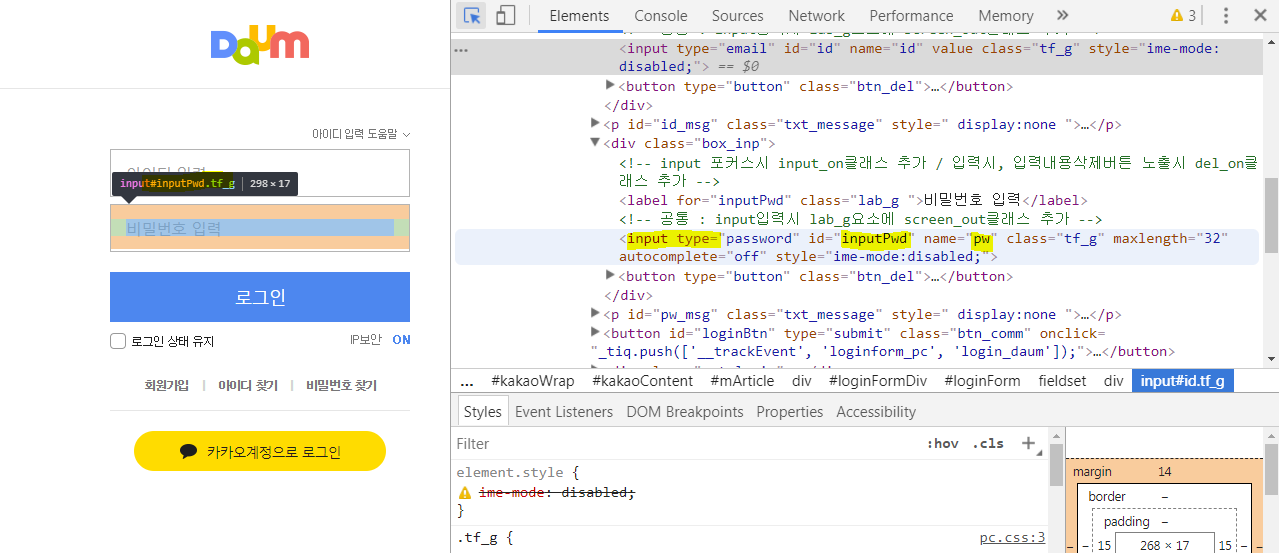Open the 아이디 찾기 link
The image size is (1279, 553).
248,385
